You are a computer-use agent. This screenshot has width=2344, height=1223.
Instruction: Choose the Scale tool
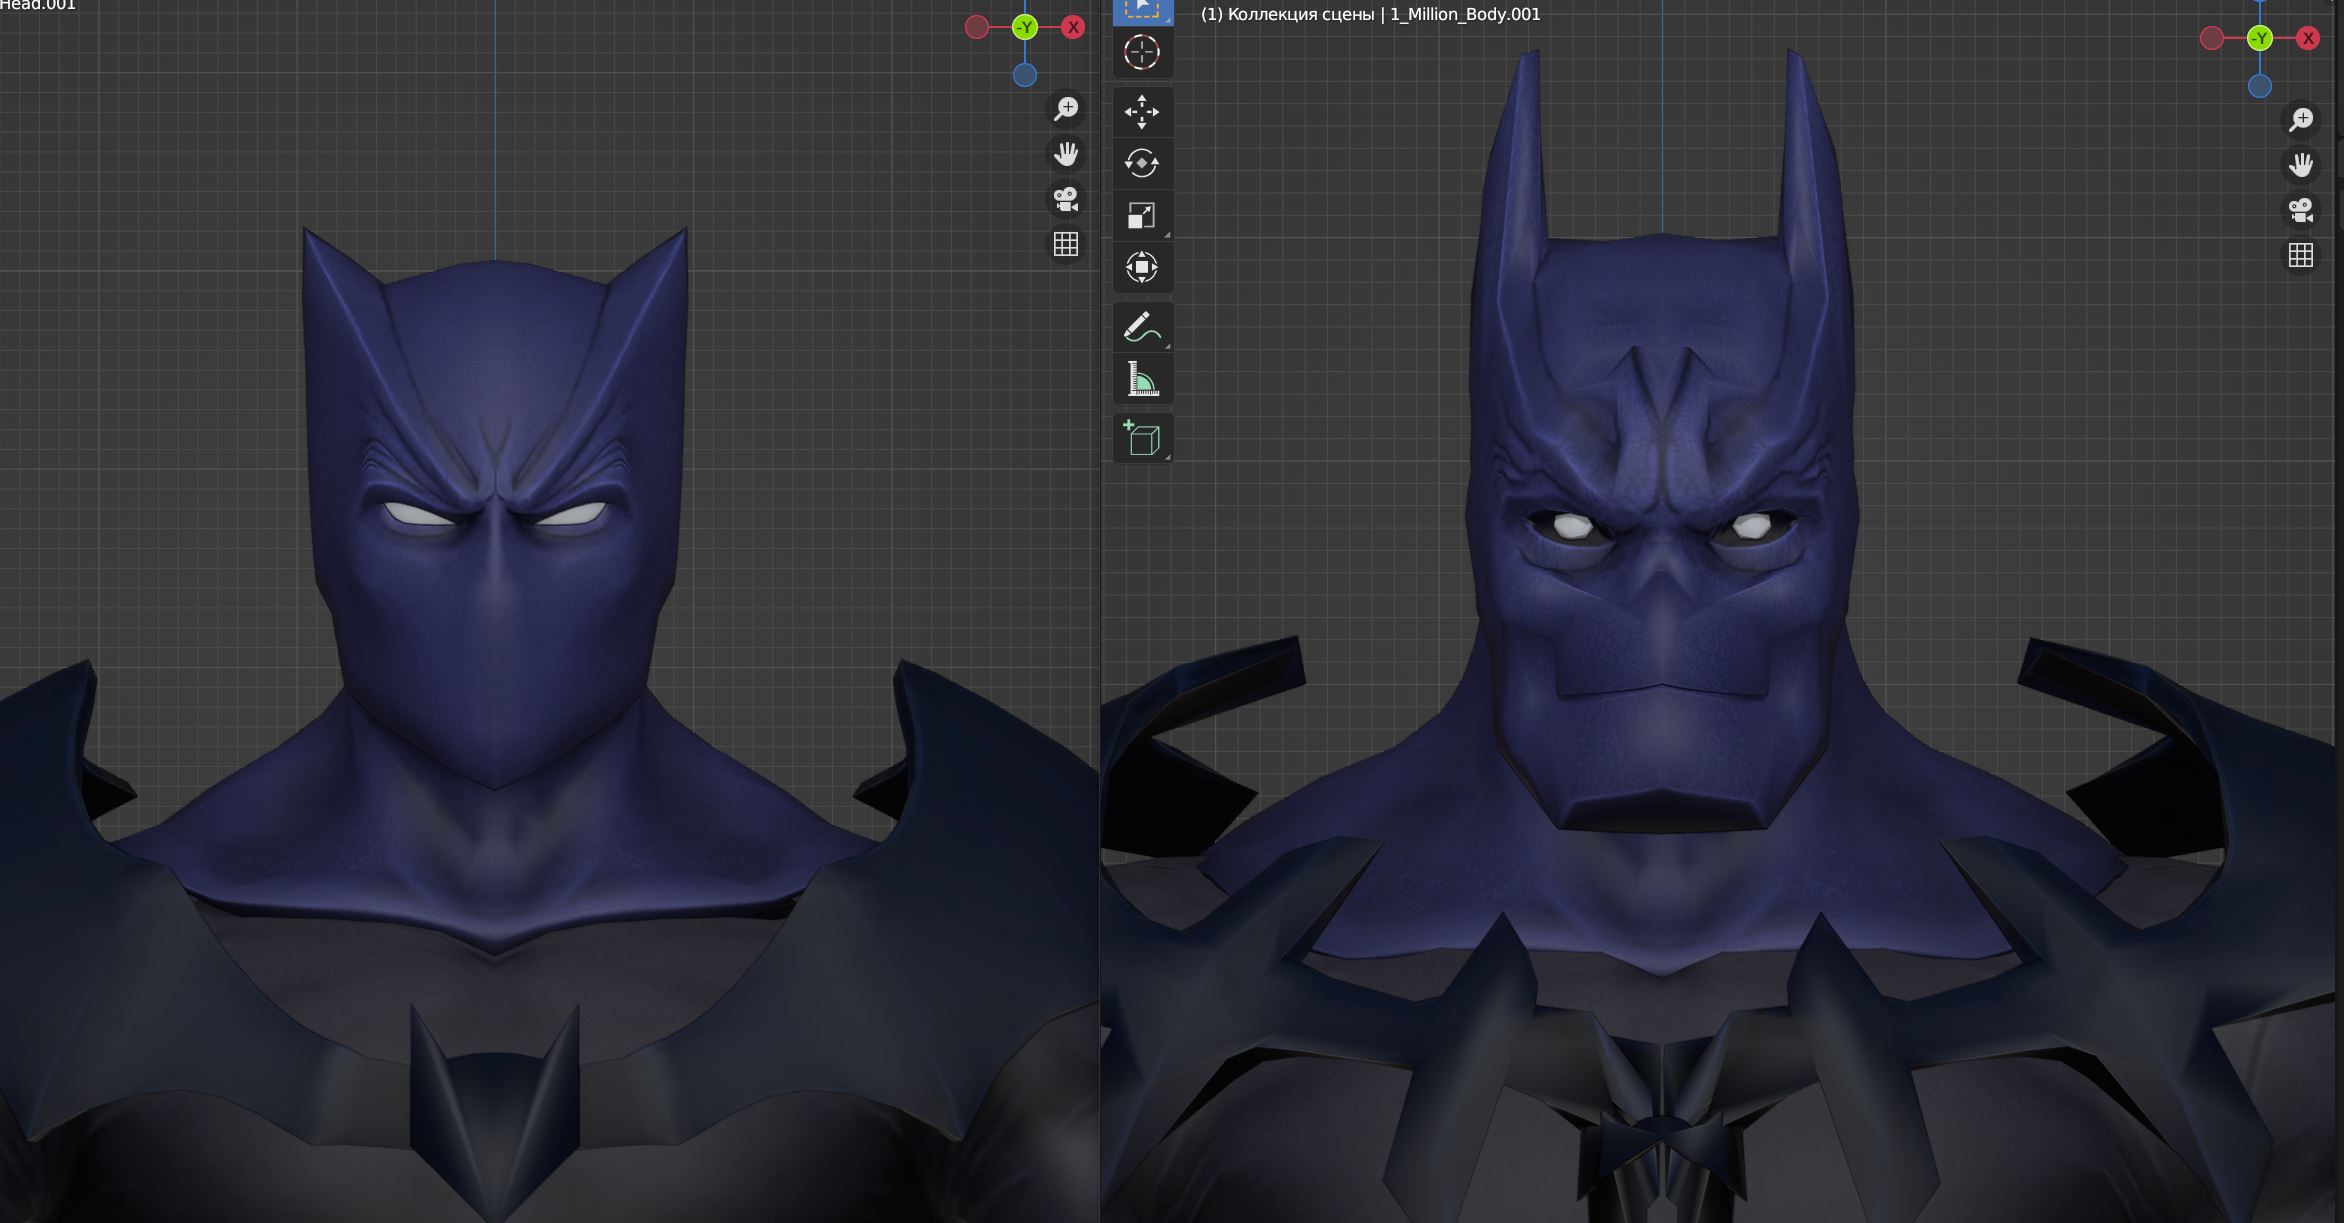coord(1143,215)
